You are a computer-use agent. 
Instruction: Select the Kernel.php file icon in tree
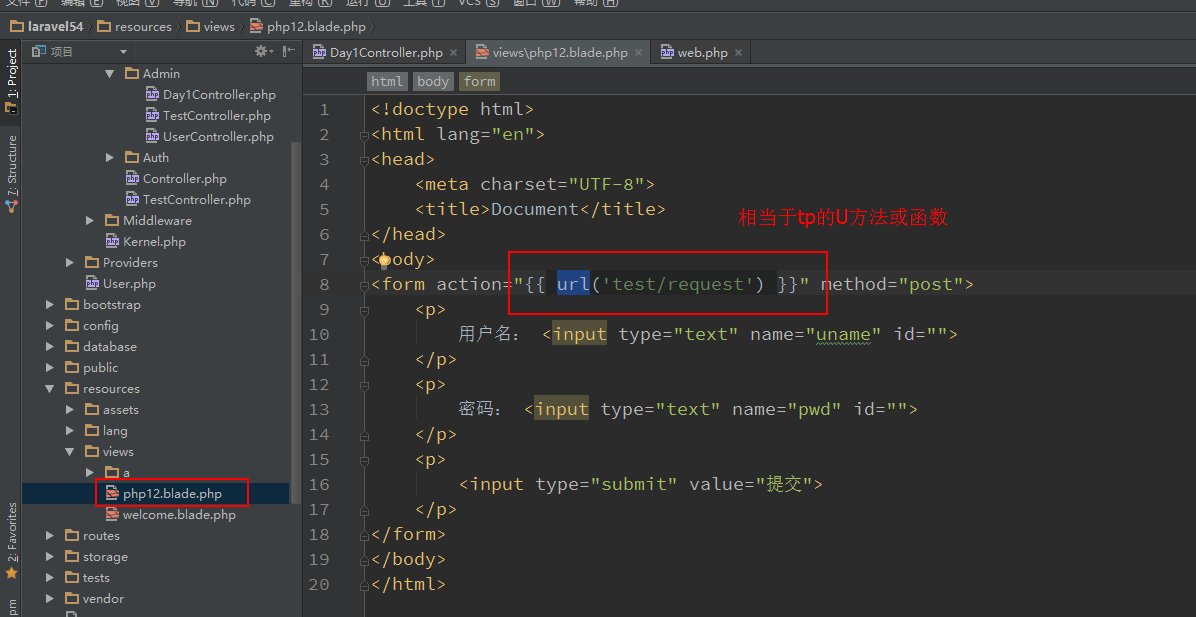(112, 242)
